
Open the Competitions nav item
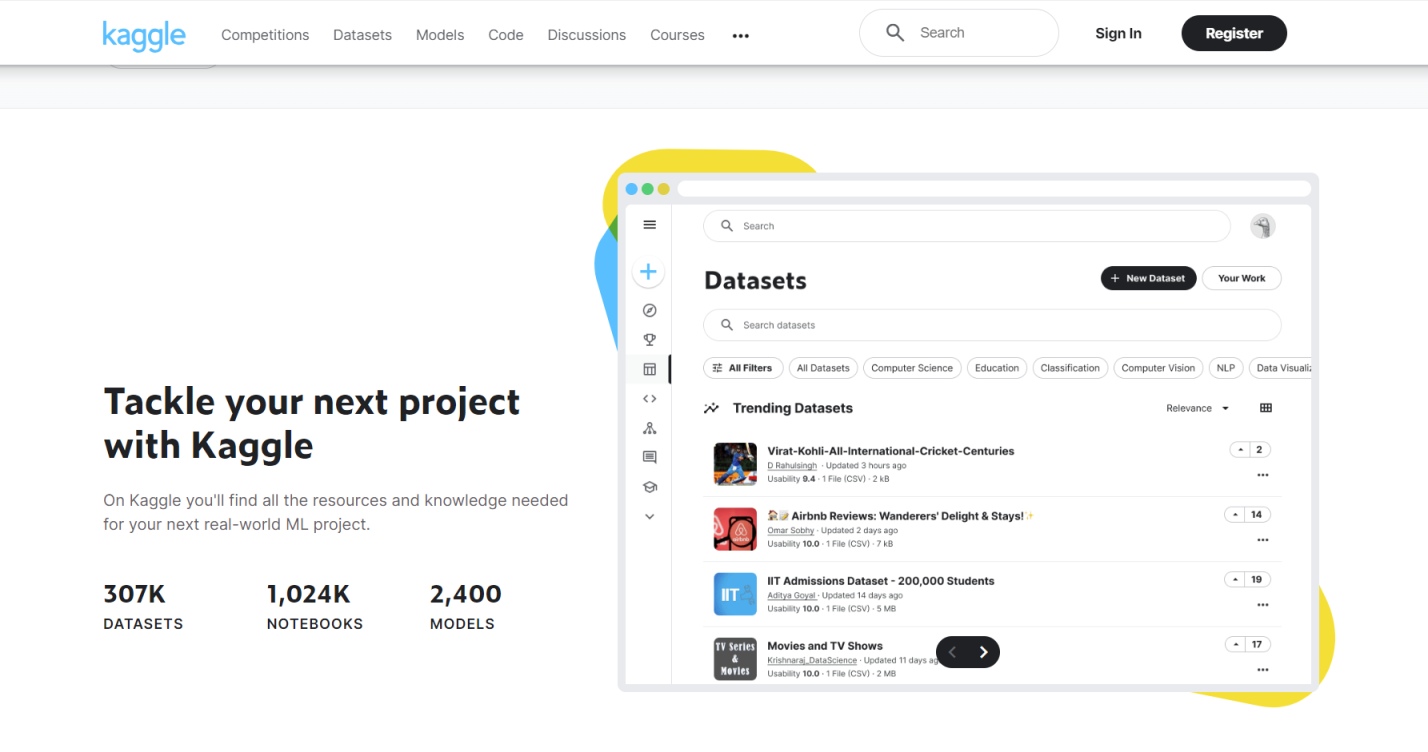(x=265, y=35)
